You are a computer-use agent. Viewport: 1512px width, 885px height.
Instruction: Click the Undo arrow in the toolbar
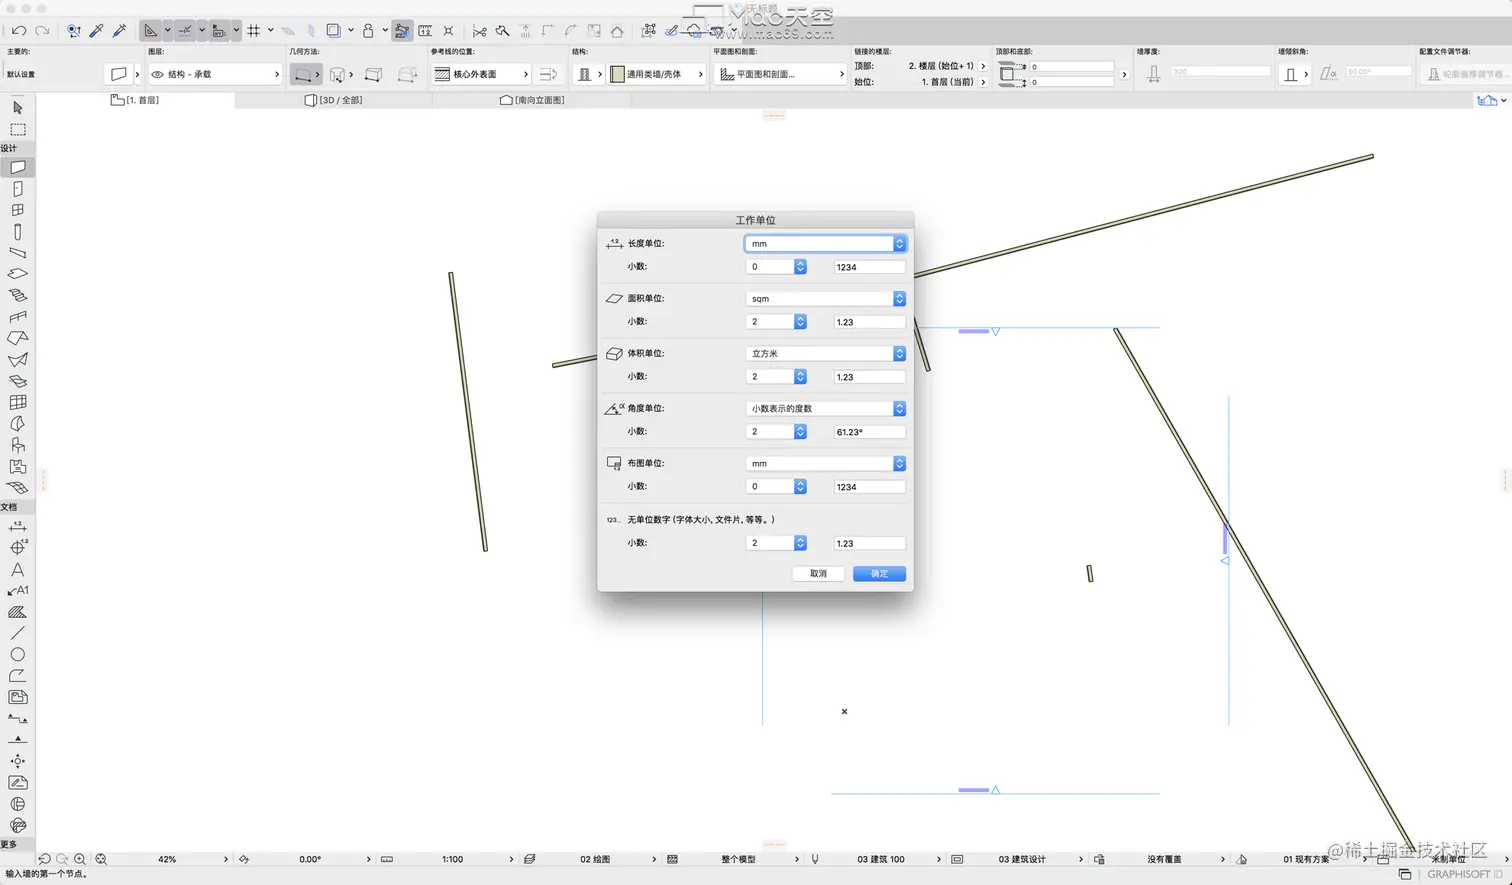(19, 31)
